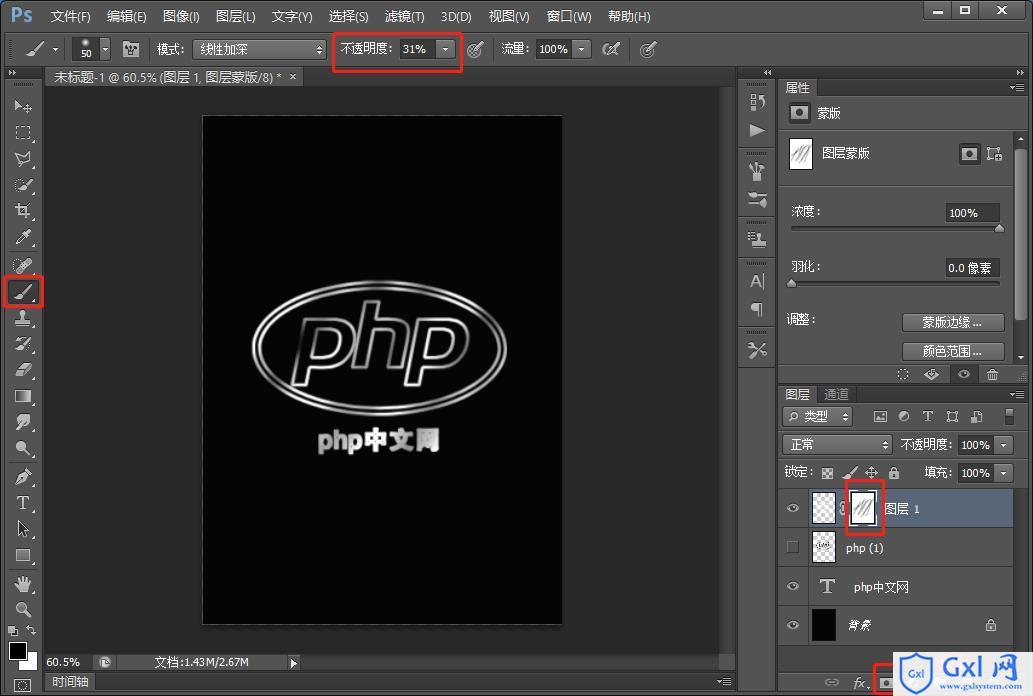The image size is (1033, 696).
Task: Open the flow 100% dropdown arrow
Action: [581, 49]
